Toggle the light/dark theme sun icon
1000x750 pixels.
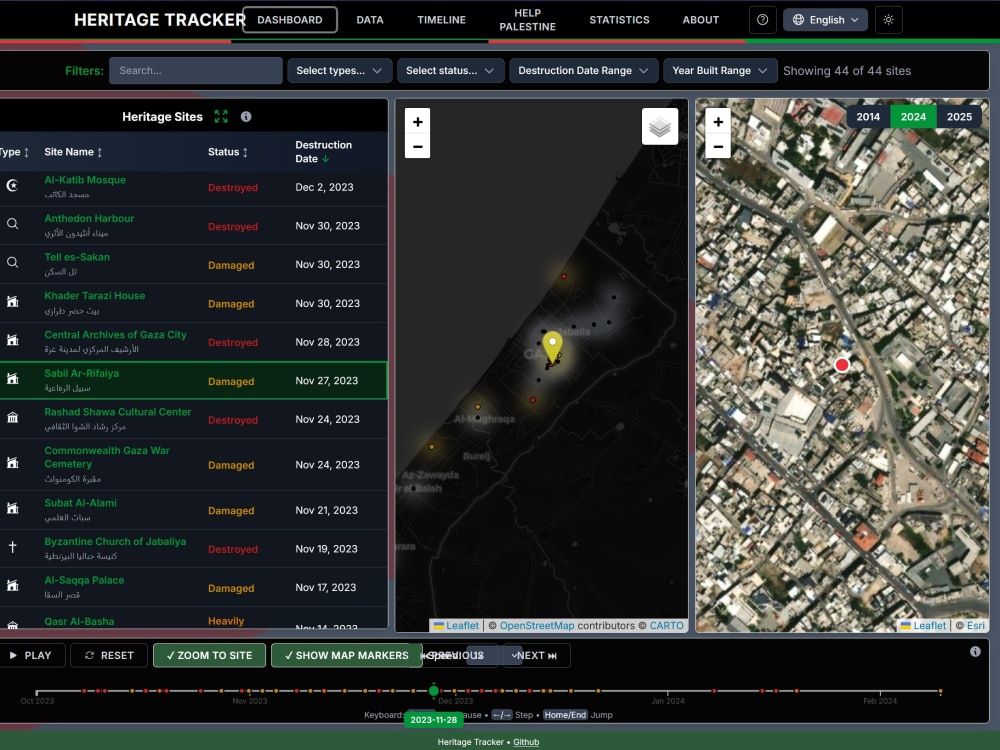click(888, 20)
